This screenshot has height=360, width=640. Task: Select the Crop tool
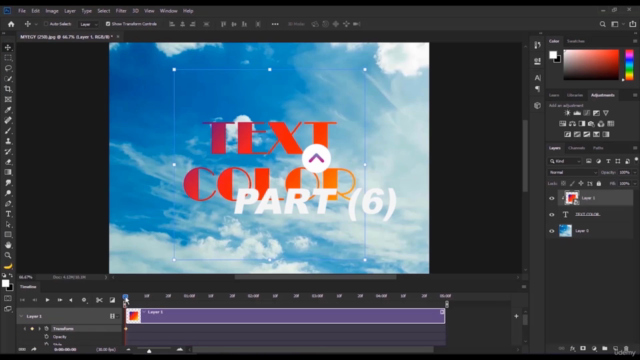tap(8, 89)
